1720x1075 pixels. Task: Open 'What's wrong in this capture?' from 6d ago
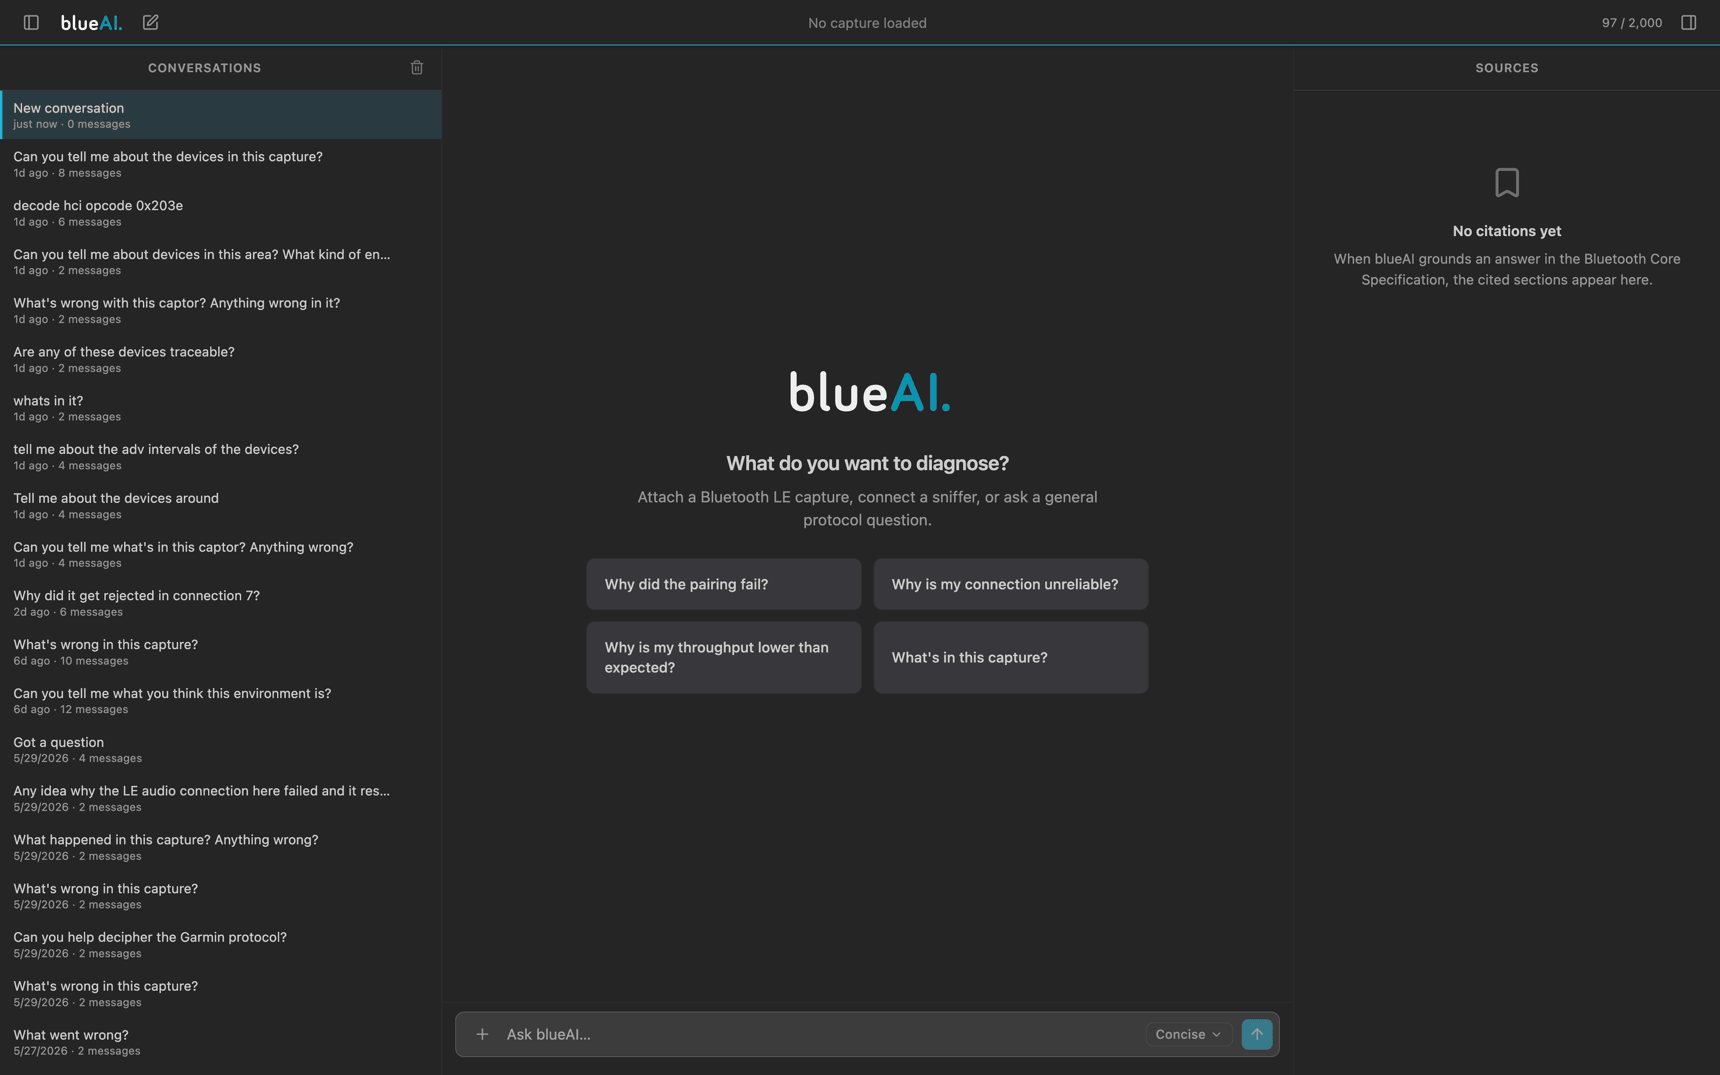pos(221,652)
